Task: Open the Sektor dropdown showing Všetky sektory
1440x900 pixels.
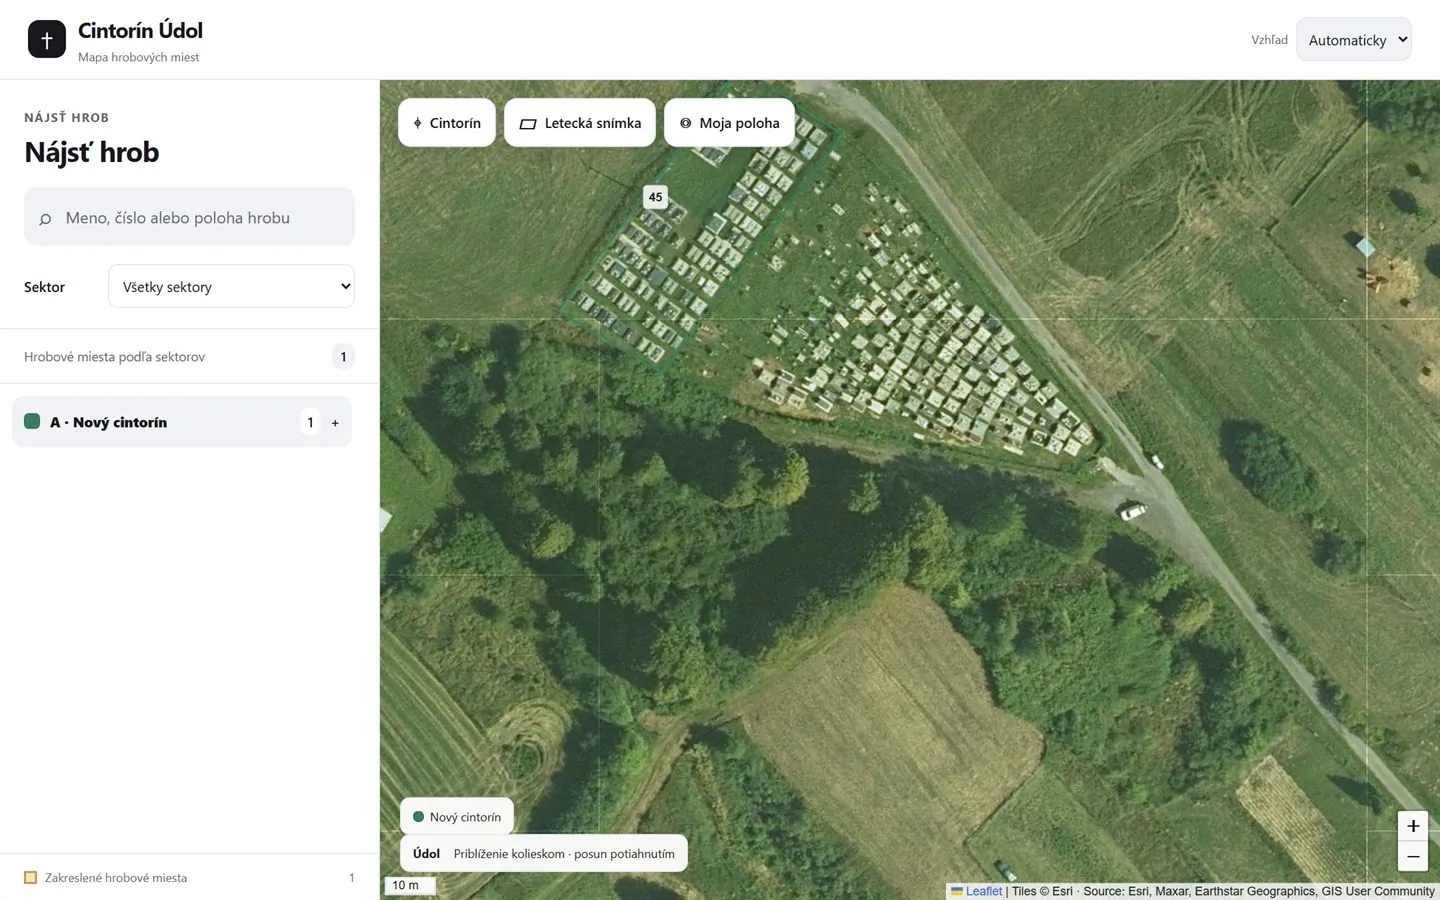Action: click(x=231, y=287)
